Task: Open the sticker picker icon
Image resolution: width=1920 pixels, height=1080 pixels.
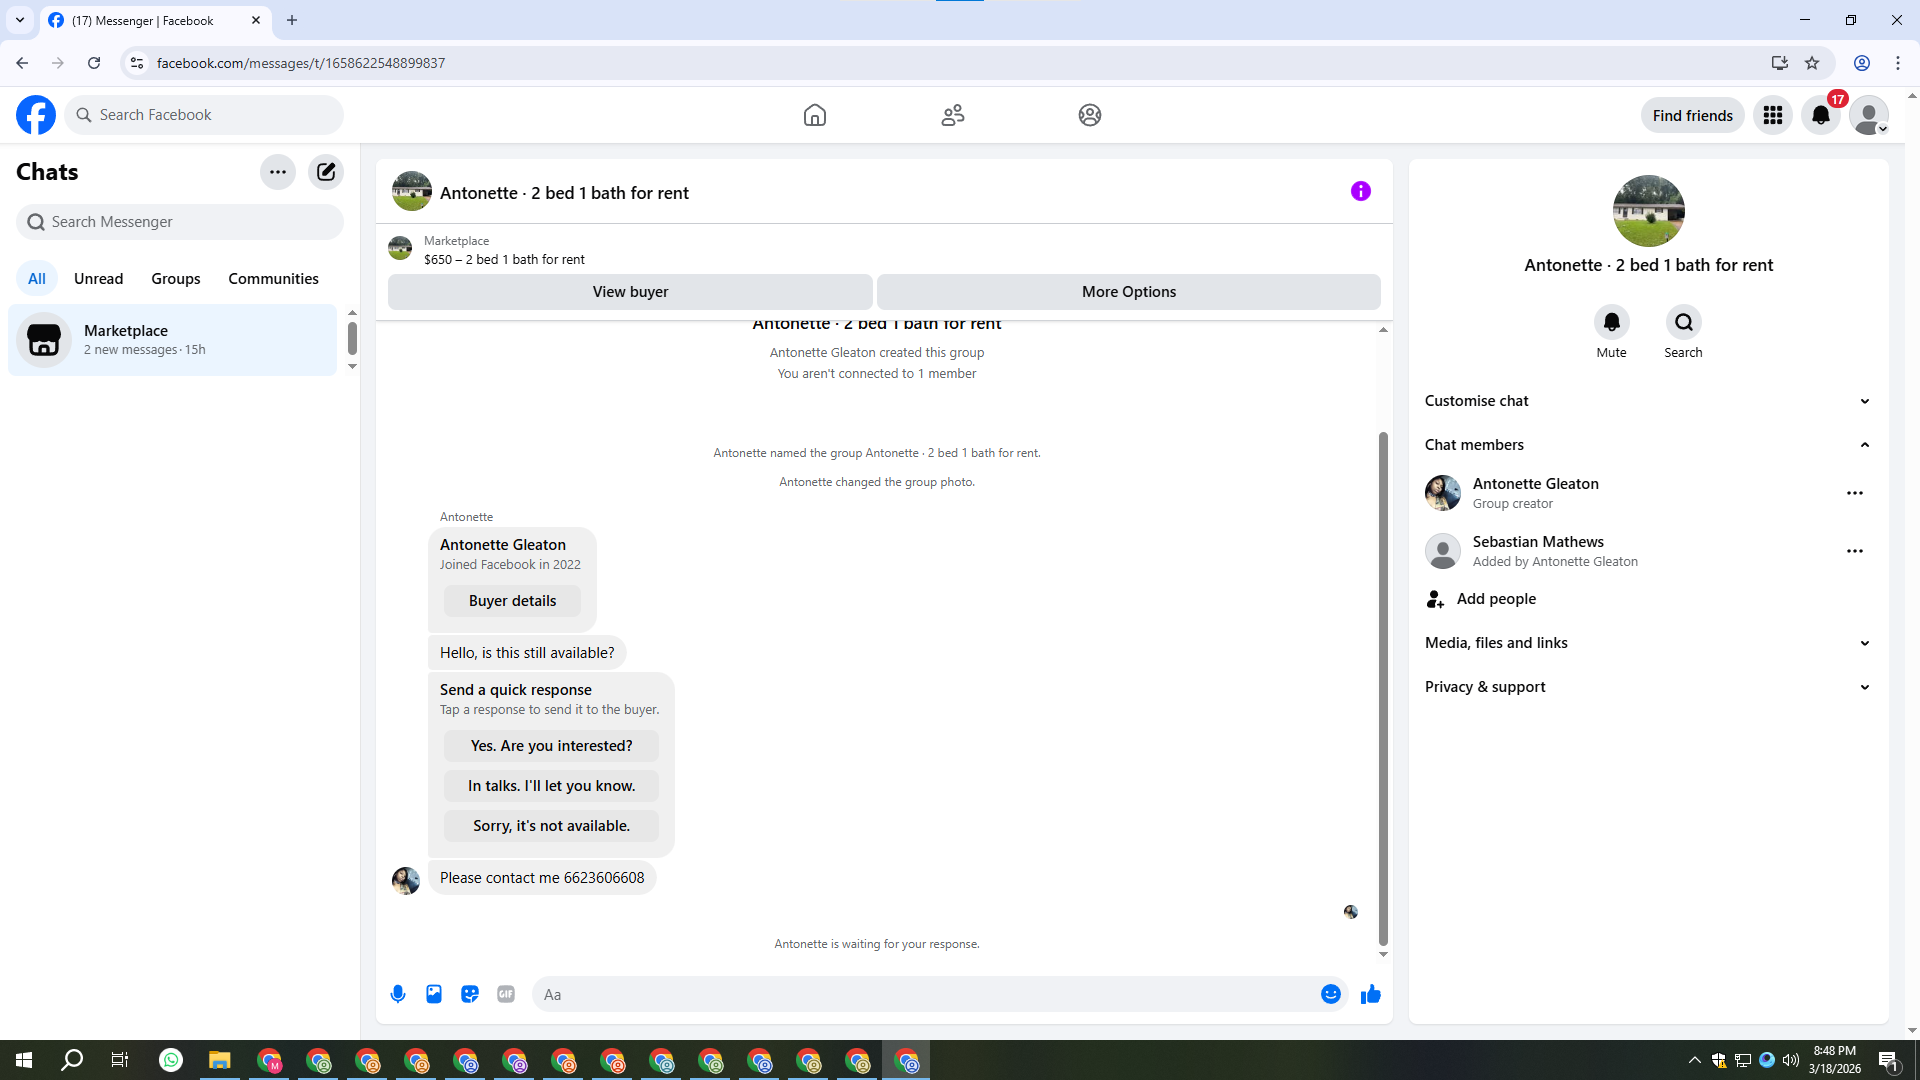Action: click(470, 994)
